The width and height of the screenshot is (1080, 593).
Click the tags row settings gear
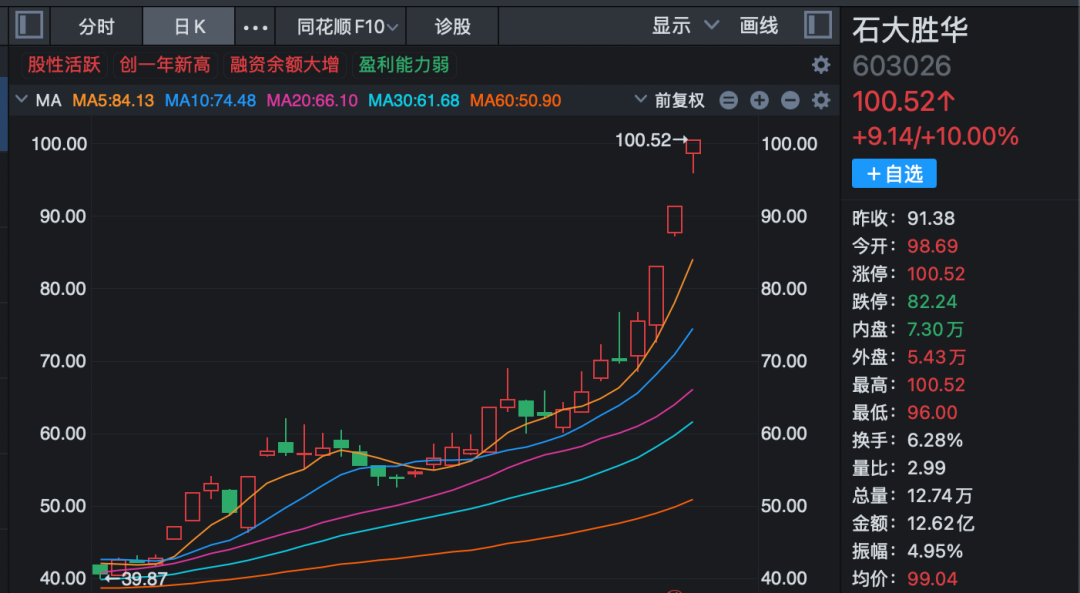click(821, 65)
